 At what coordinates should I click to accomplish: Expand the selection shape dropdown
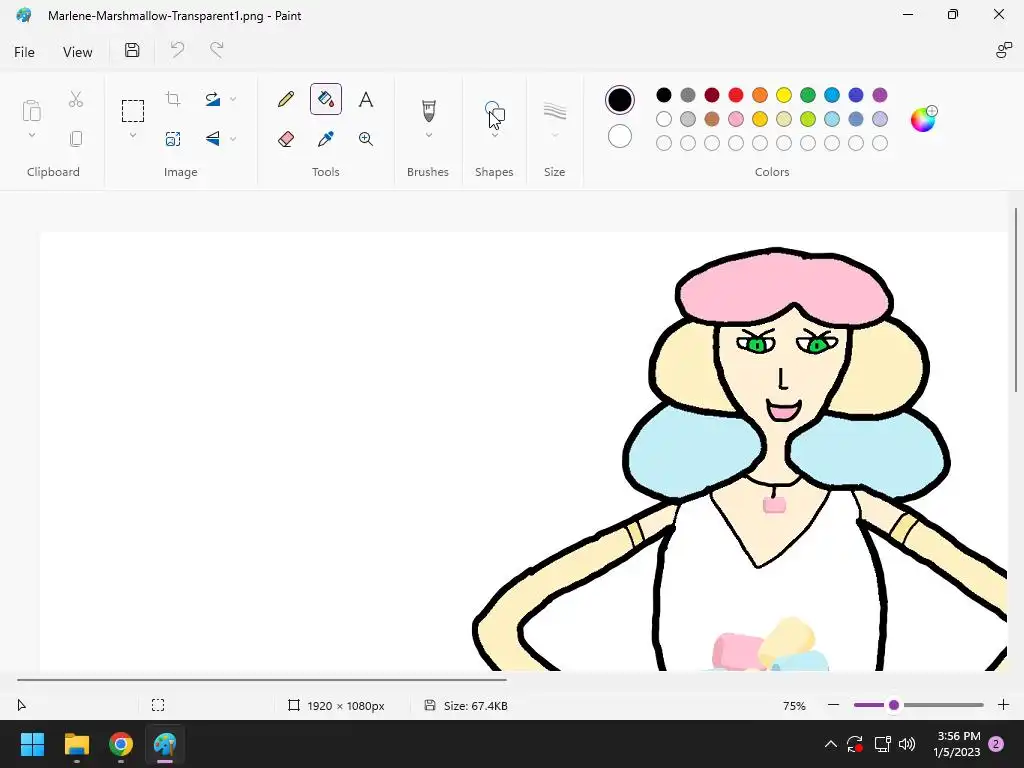click(x=132, y=136)
